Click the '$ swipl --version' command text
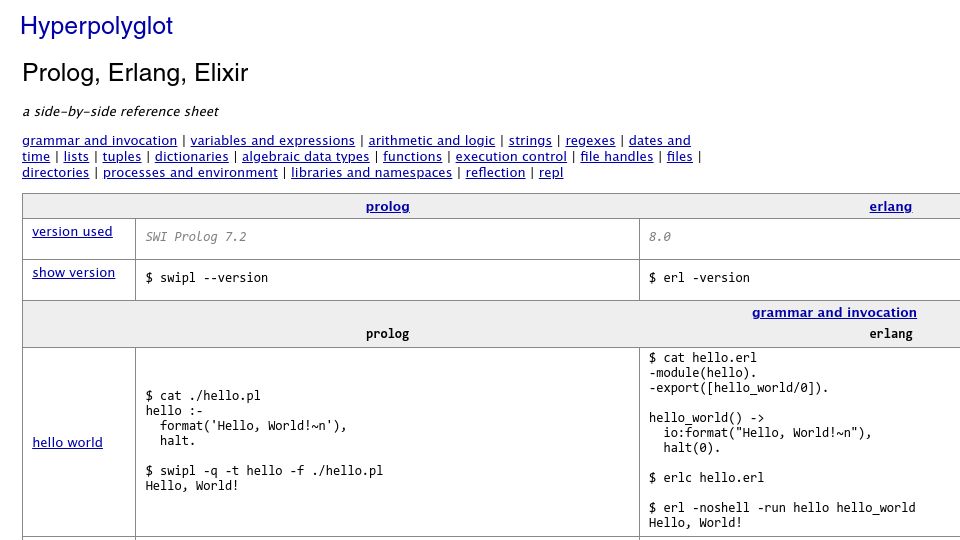This screenshot has height=540, width=960. (206, 278)
